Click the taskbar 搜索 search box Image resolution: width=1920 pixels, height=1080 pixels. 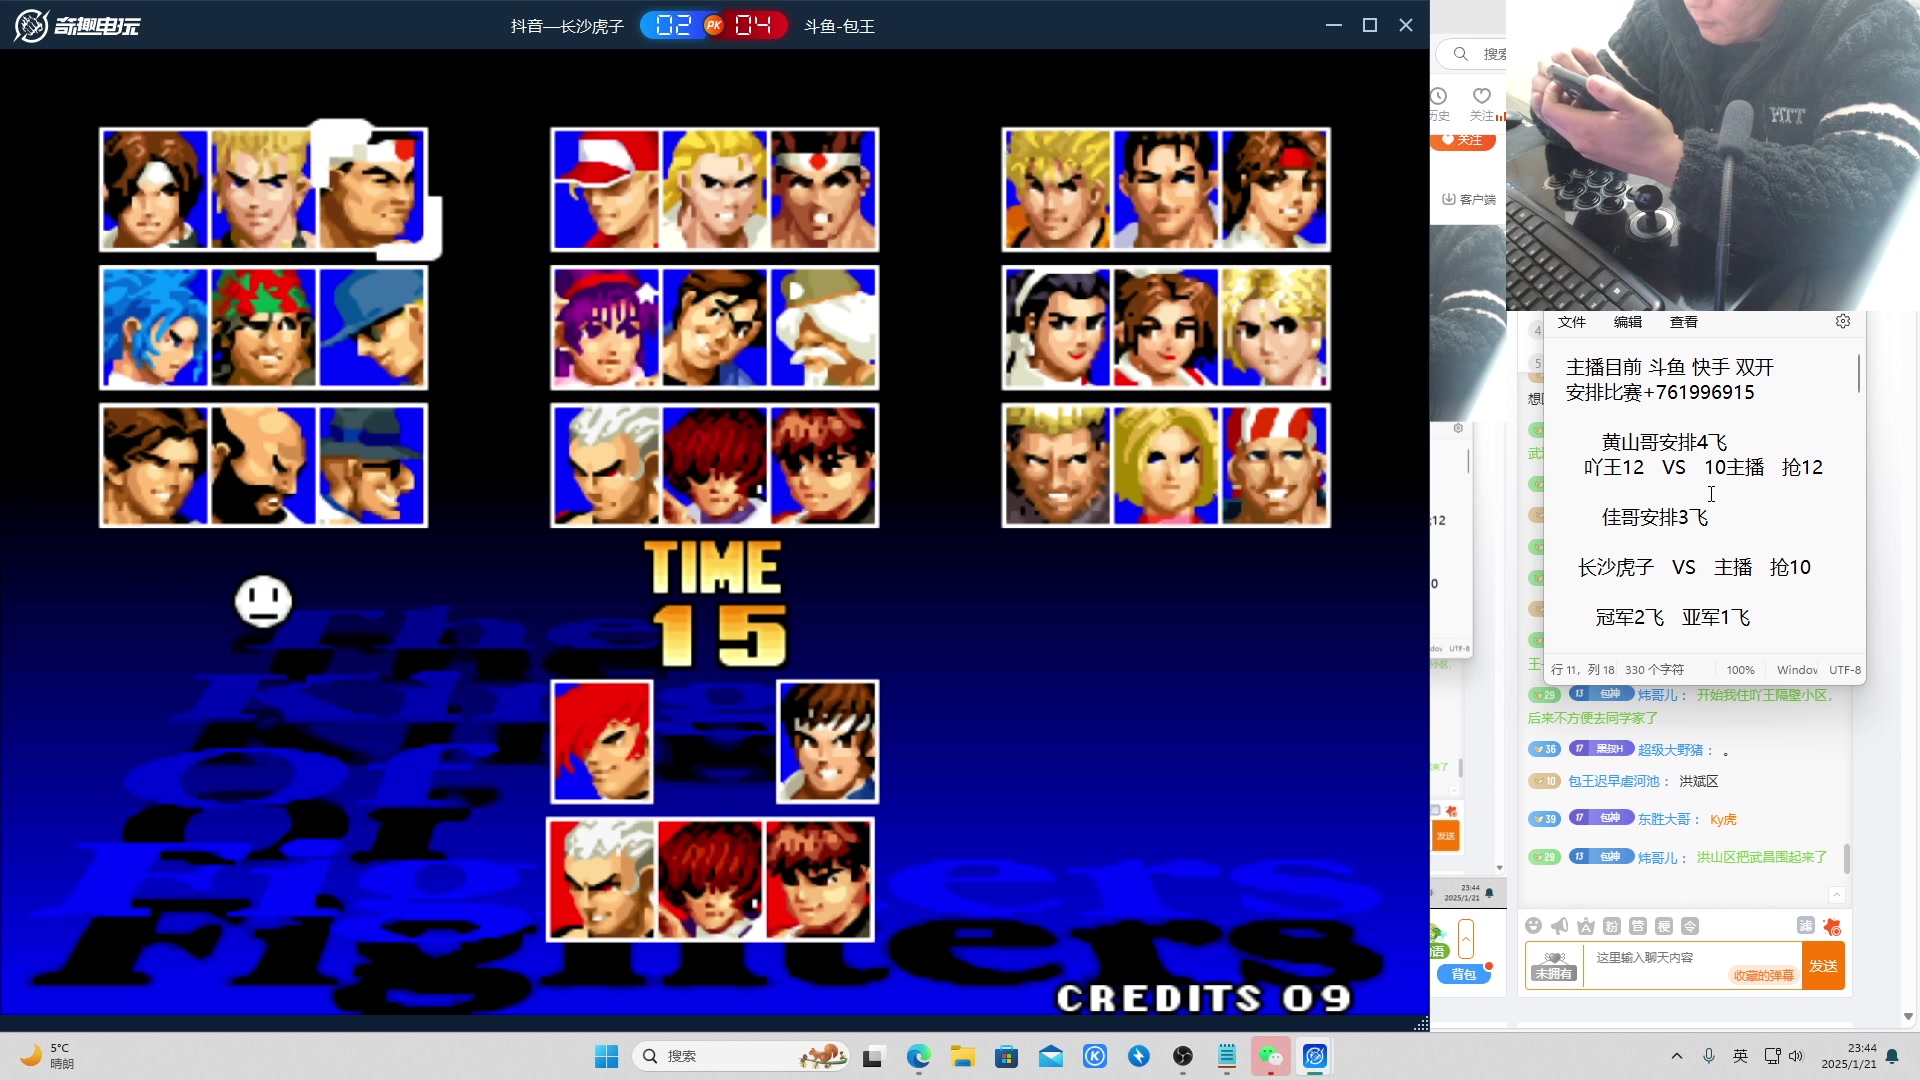click(x=741, y=1056)
